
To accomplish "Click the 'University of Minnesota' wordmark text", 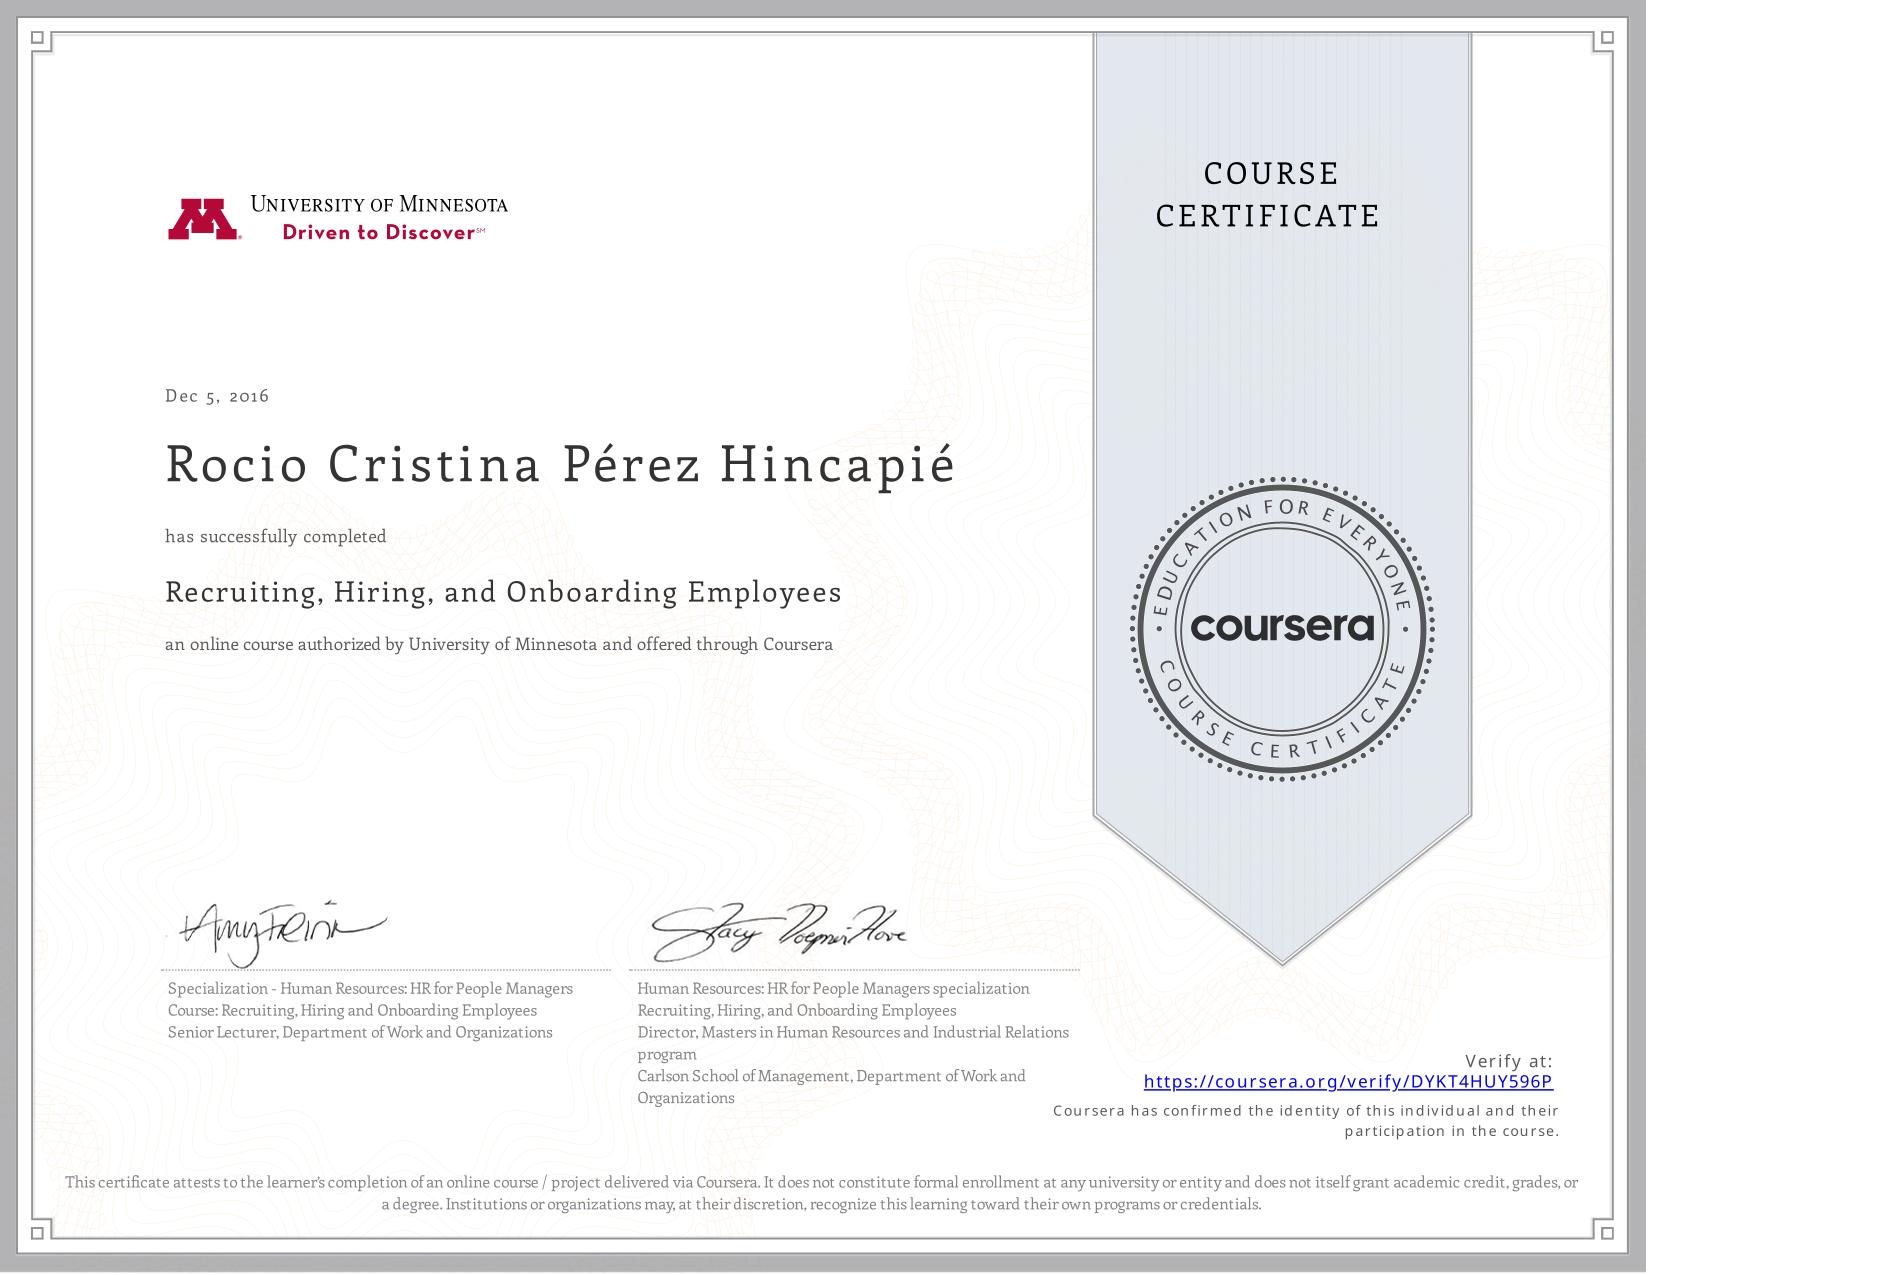I will 379,204.
